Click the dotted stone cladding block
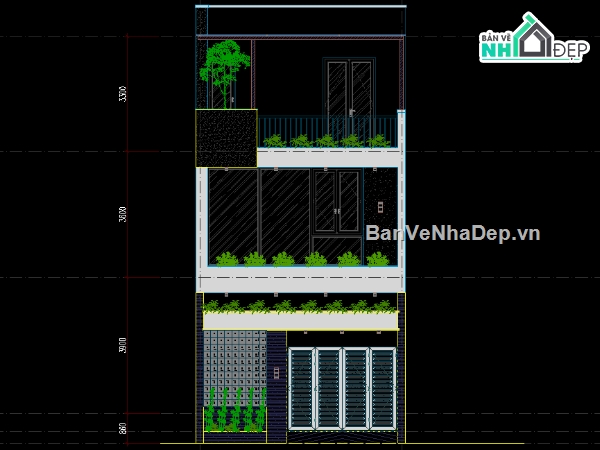The width and height of the screenshot is (600, 450). coord(226,138)
